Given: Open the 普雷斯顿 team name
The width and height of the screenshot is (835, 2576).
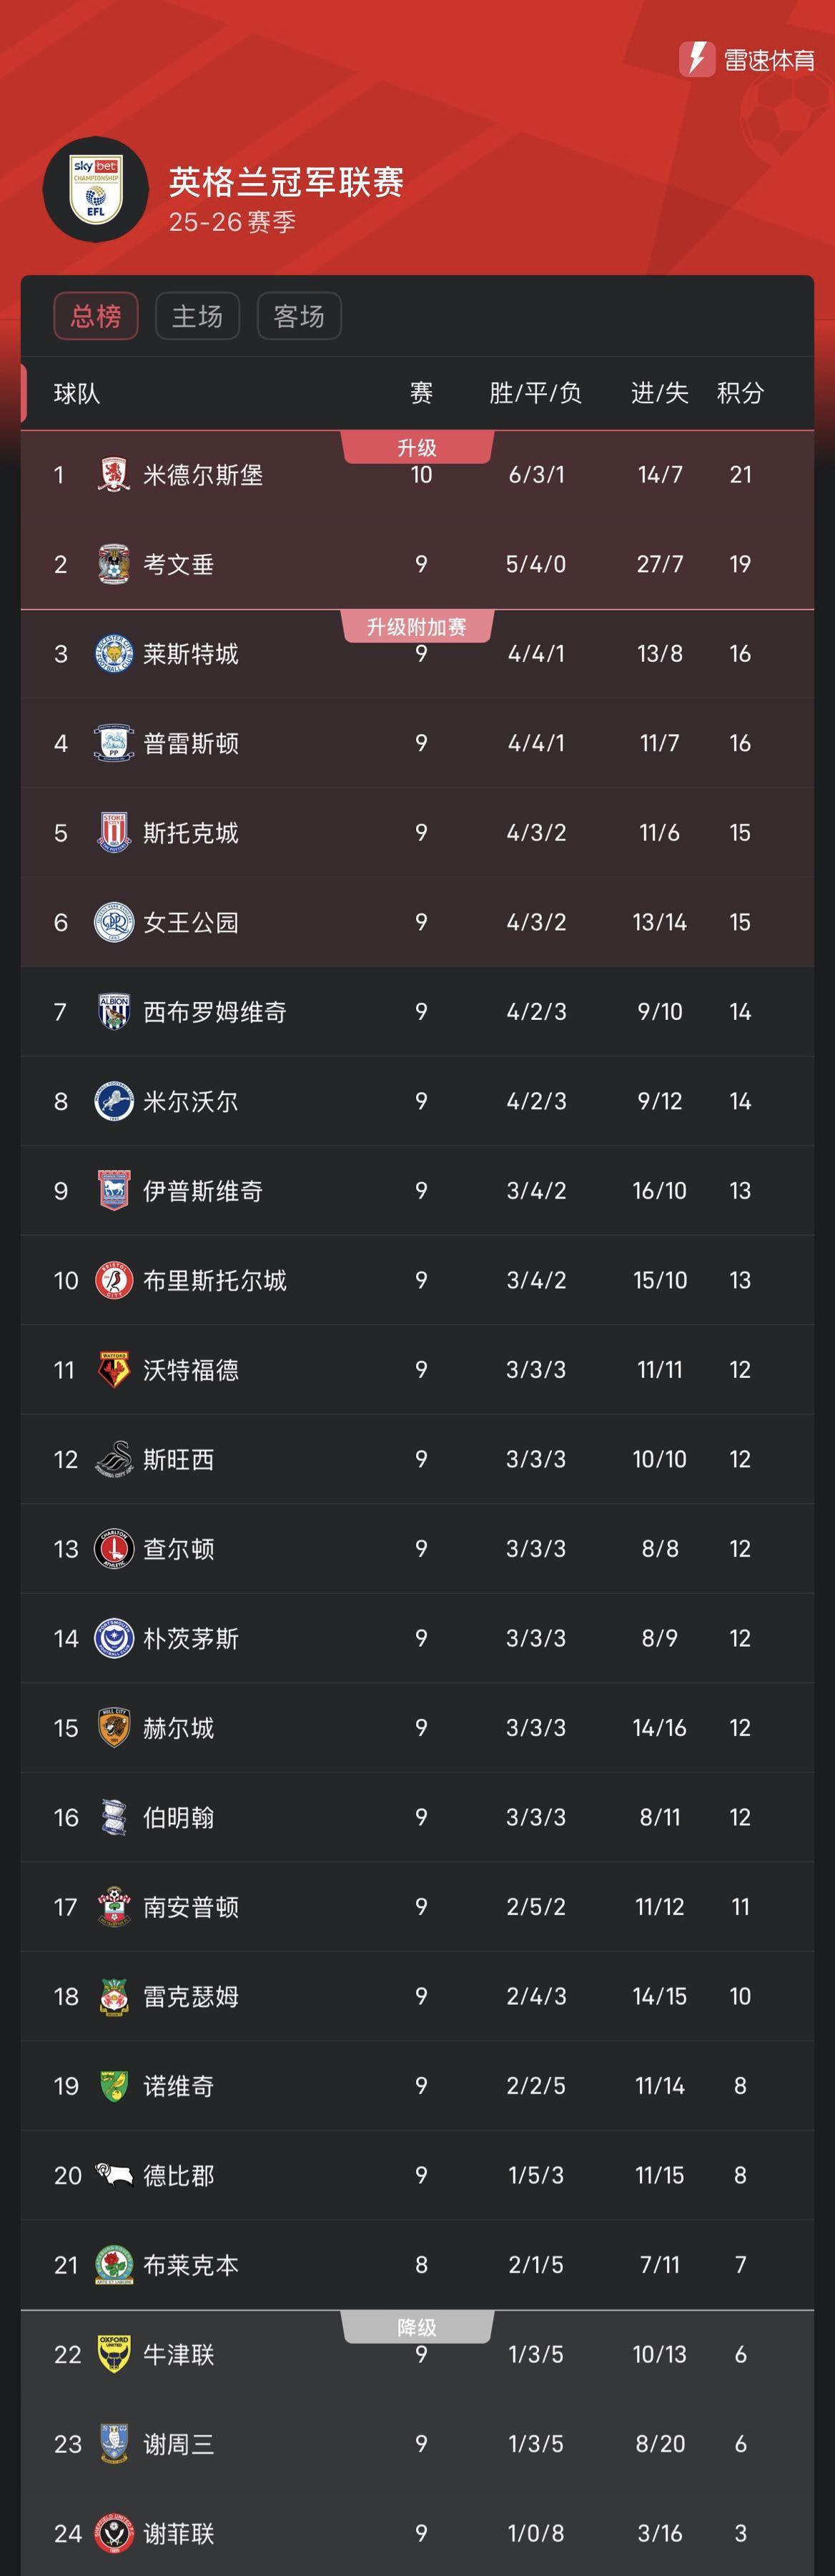Looking at the screenshot, I should point(191,743).
